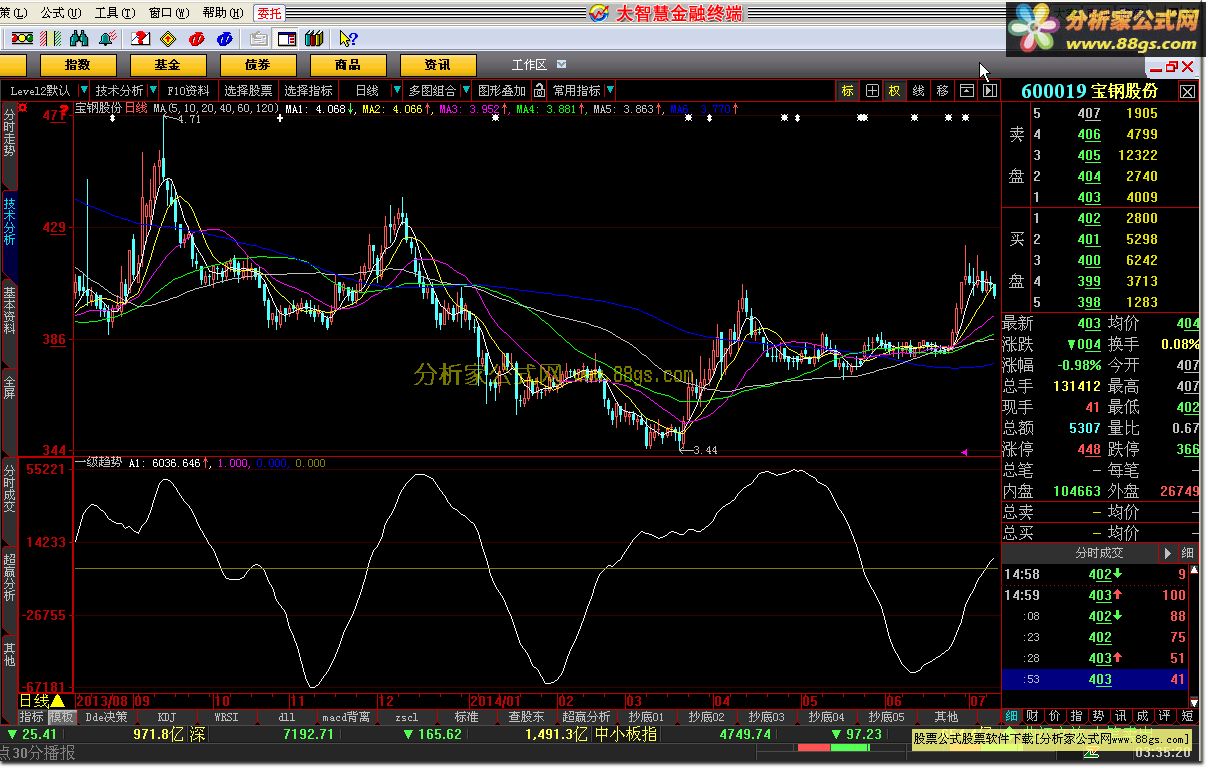Image resolution: width=1208 pixels, height=768 pixels.
Task: Click the small right arrow beside 分时成交
Action: point(1167,552)
